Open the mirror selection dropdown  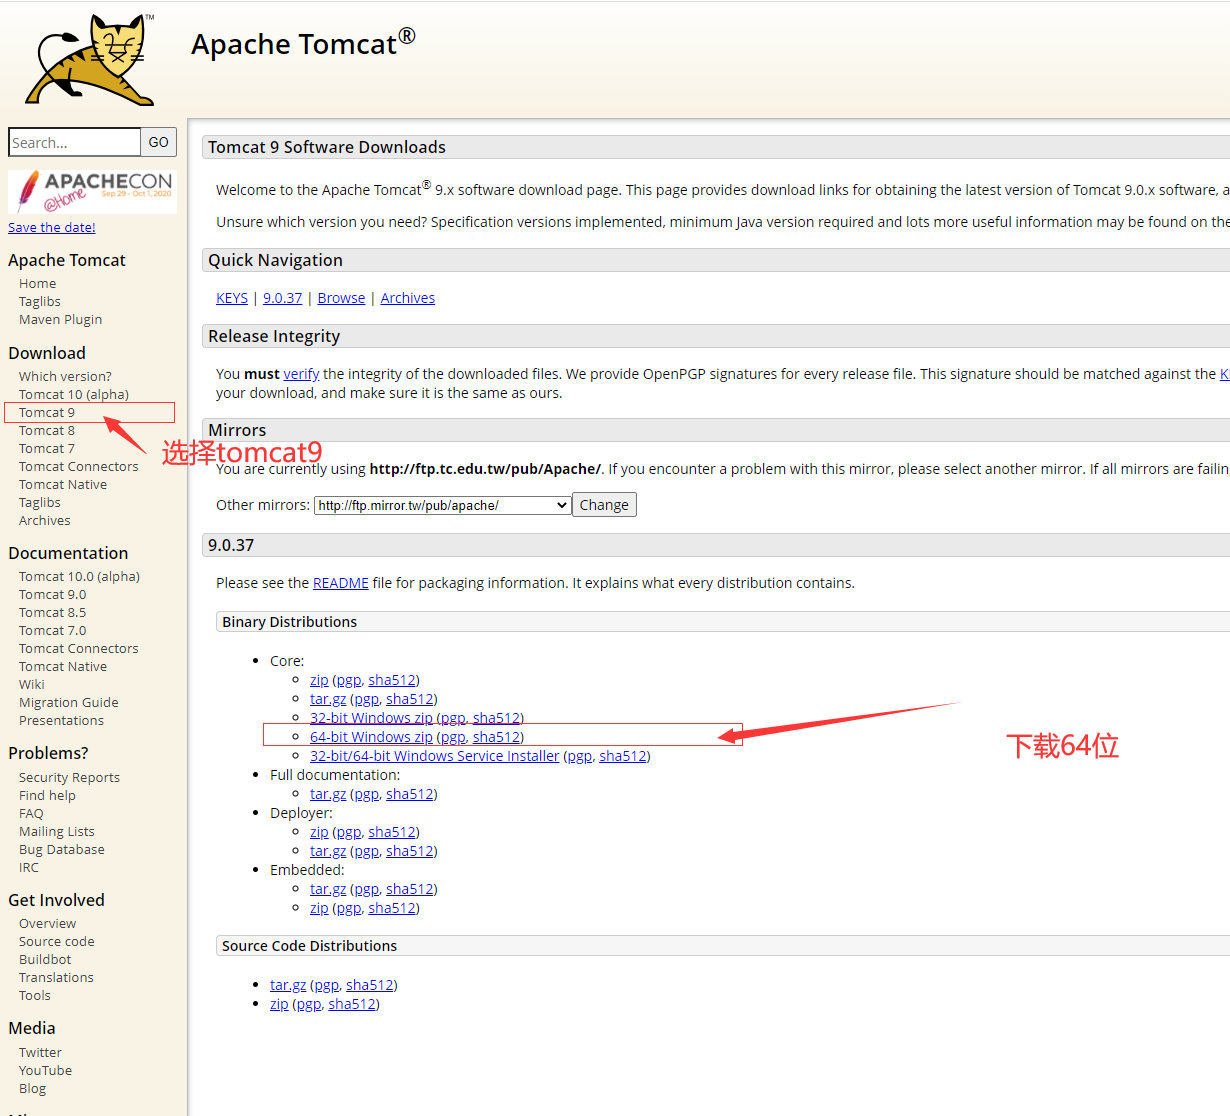click(x=442, y=505)
